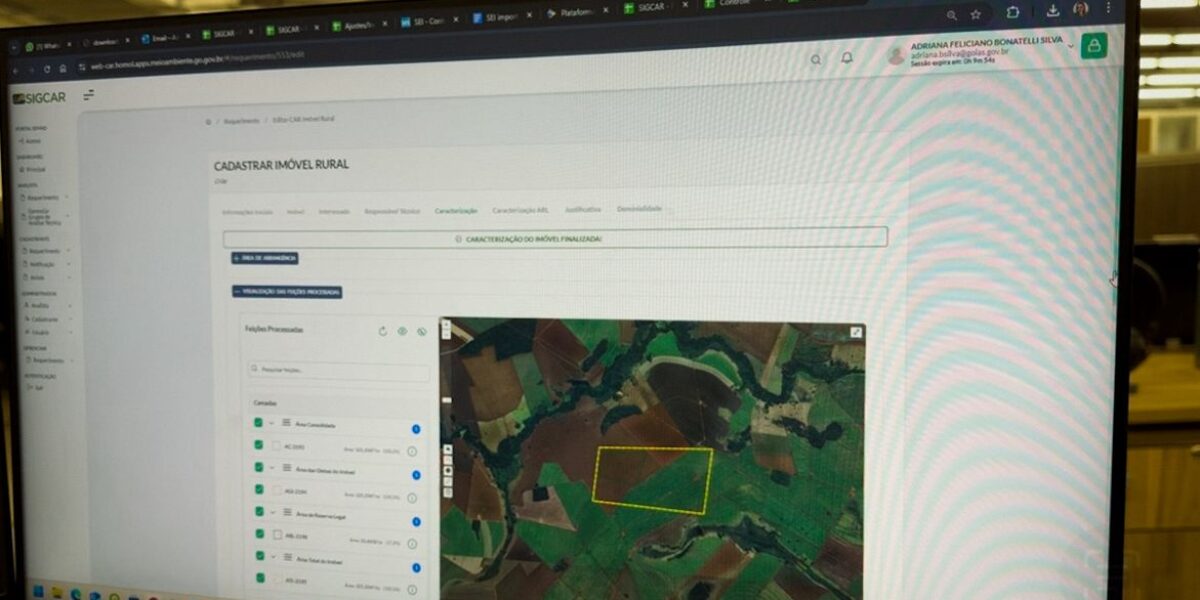The width and height of the screenshot is (1200, 600).
Task: Uncheck the Área Consolidada layer checkbox
Action: coord(258,423)
